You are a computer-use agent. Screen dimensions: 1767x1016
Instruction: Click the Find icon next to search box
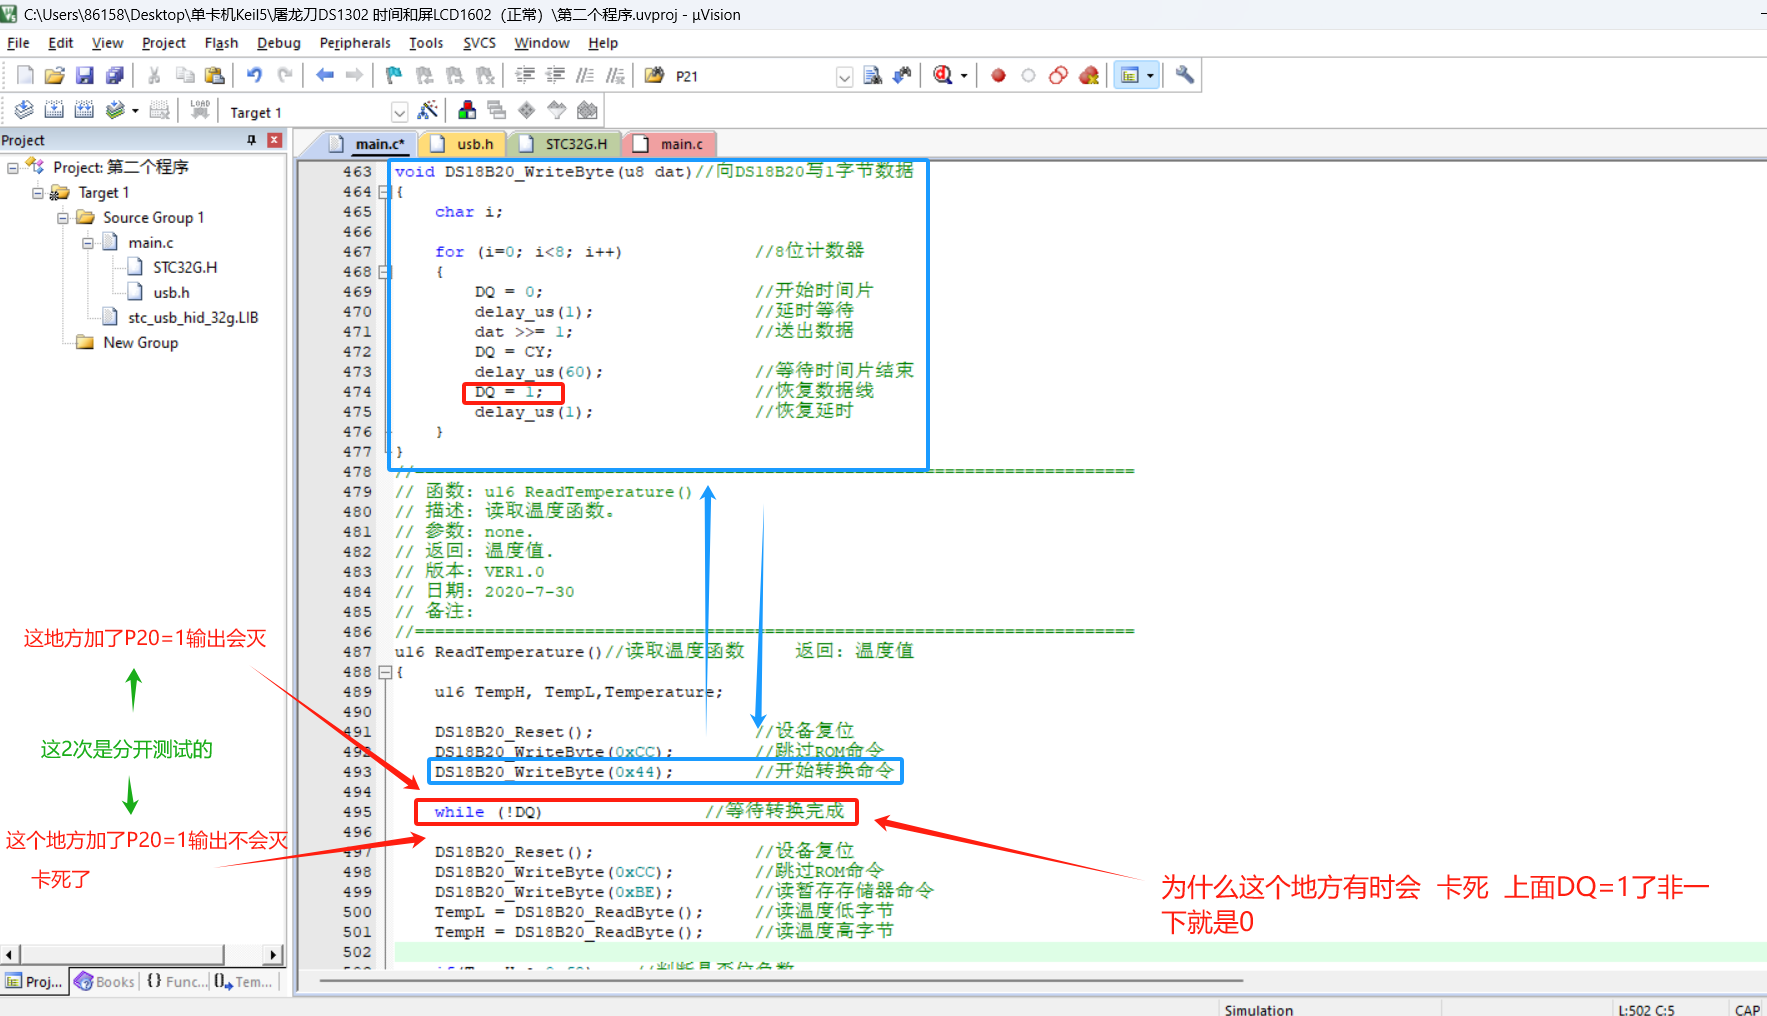(873, 75)
